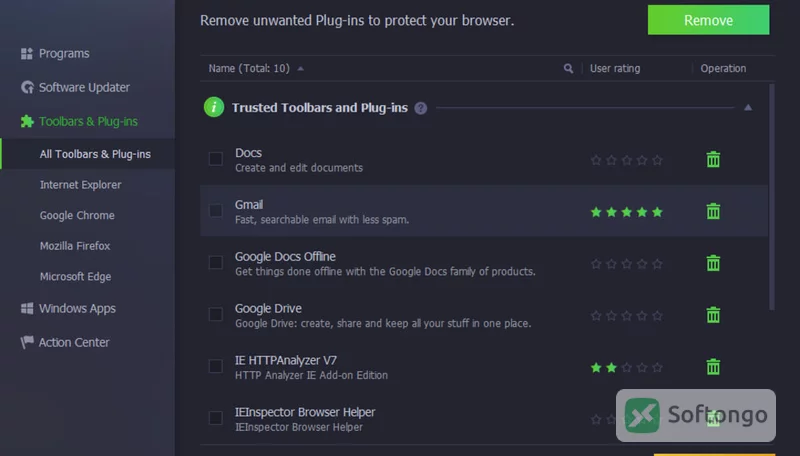Viewport: 800px width, 456px height.
Task: Rate Docs with its star rating
Action: point(627,160)
